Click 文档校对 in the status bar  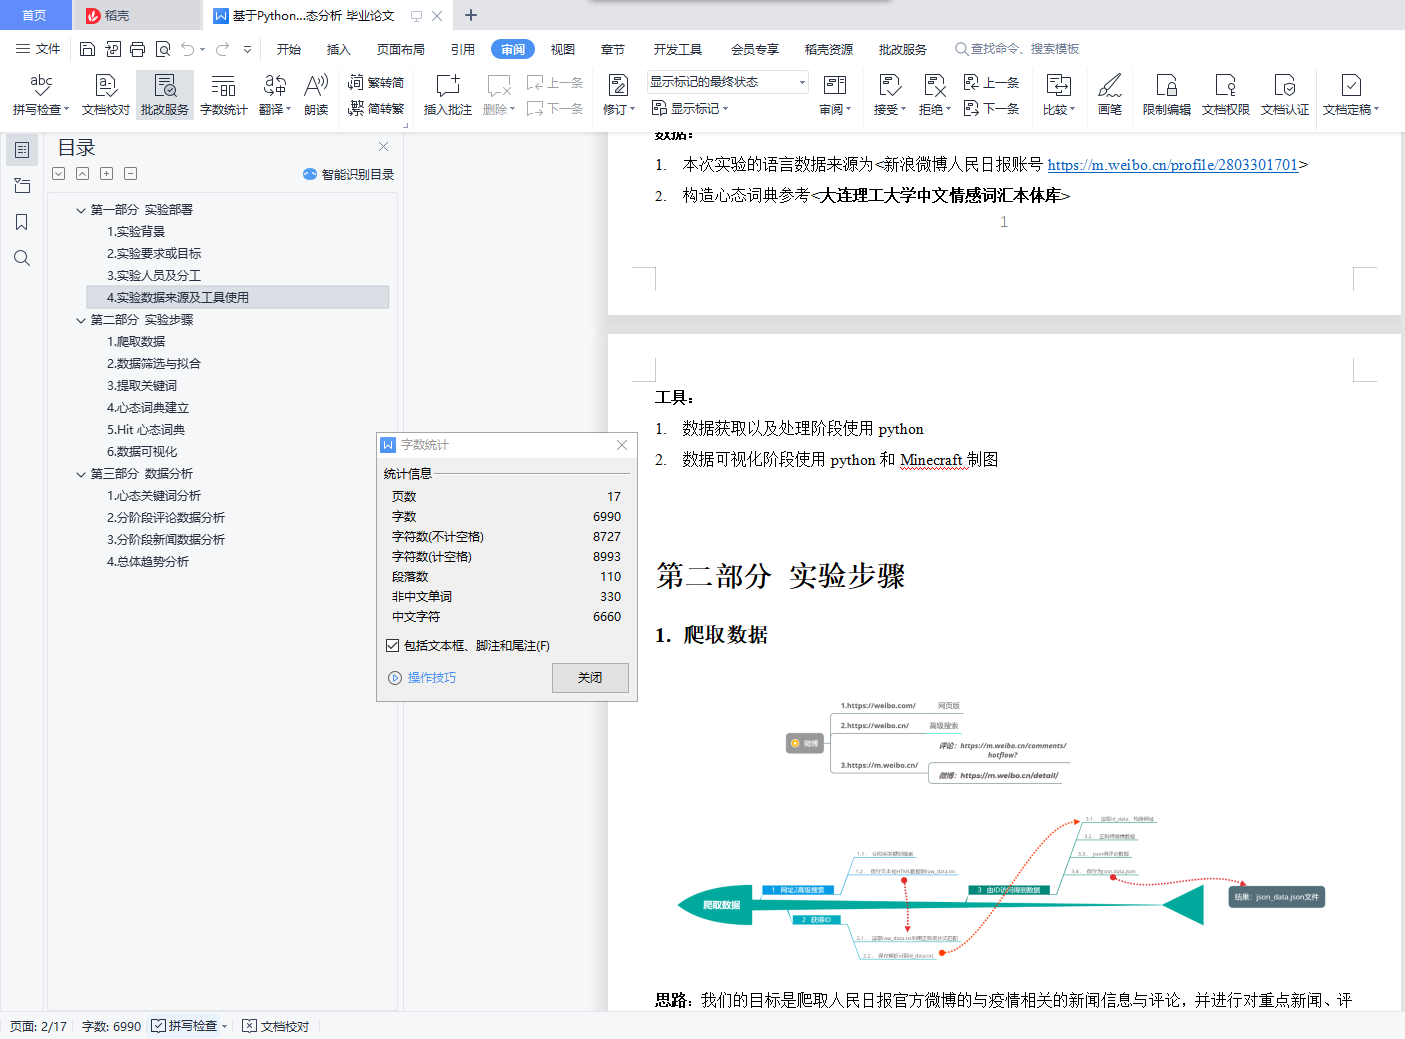click(x=277, y=1026)
